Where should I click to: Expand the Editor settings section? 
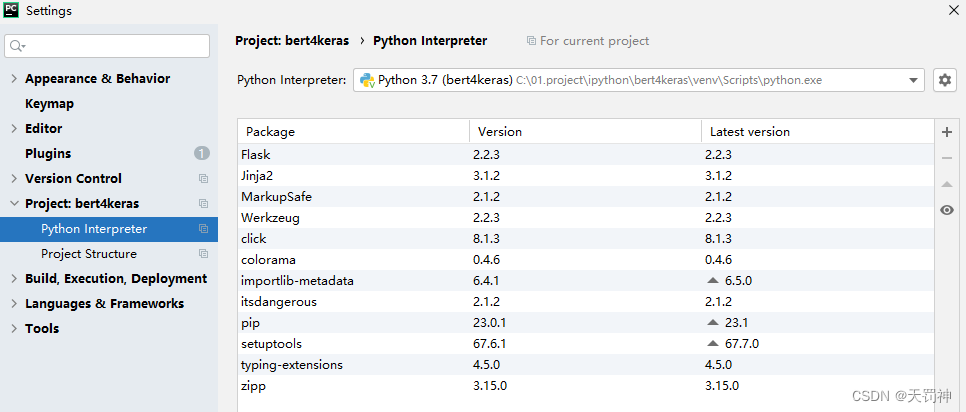14,128
